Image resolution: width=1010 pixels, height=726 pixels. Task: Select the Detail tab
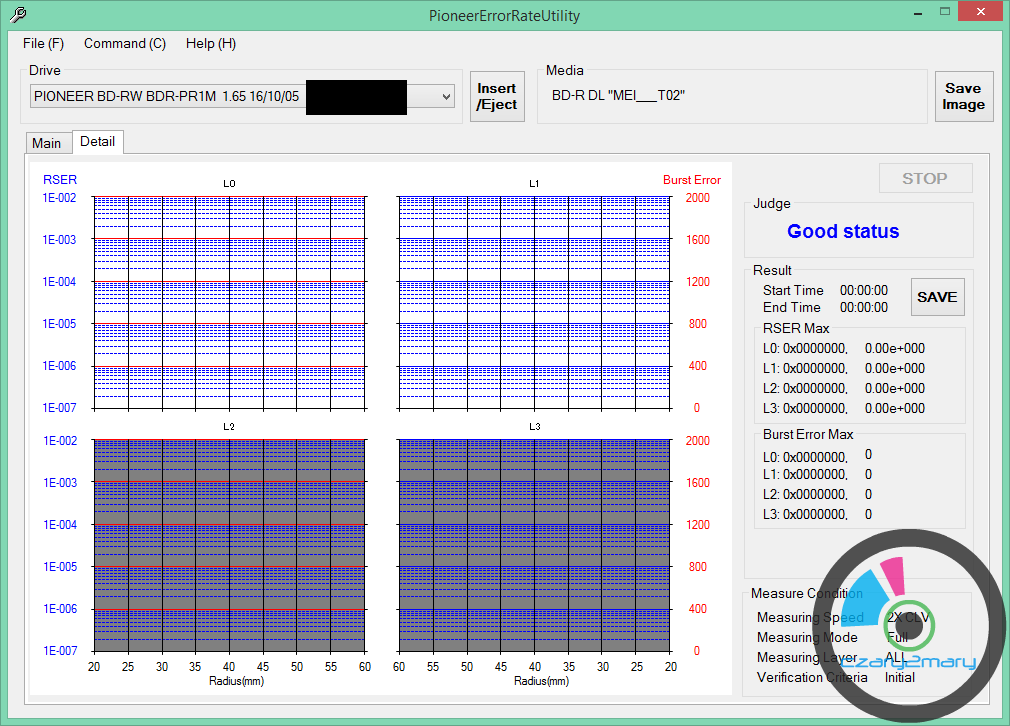(x=98, y=142)
